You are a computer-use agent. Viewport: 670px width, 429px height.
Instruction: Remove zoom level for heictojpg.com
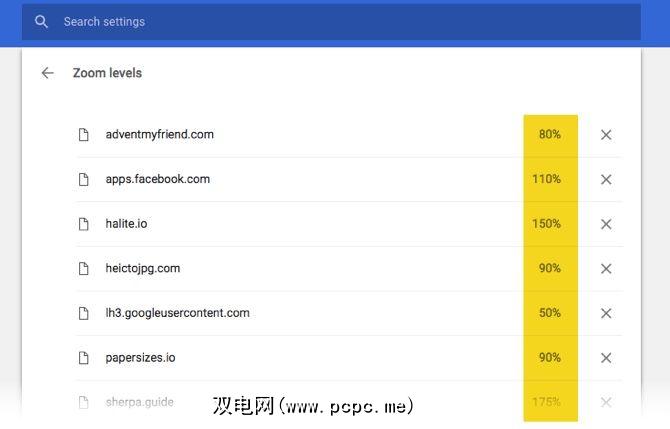(x=606, y=269)
